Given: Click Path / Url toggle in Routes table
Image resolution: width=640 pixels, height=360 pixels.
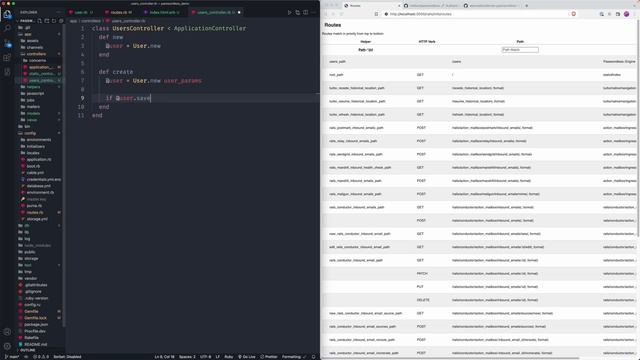Looking at the screenshot, I should [x=366, y=50].
